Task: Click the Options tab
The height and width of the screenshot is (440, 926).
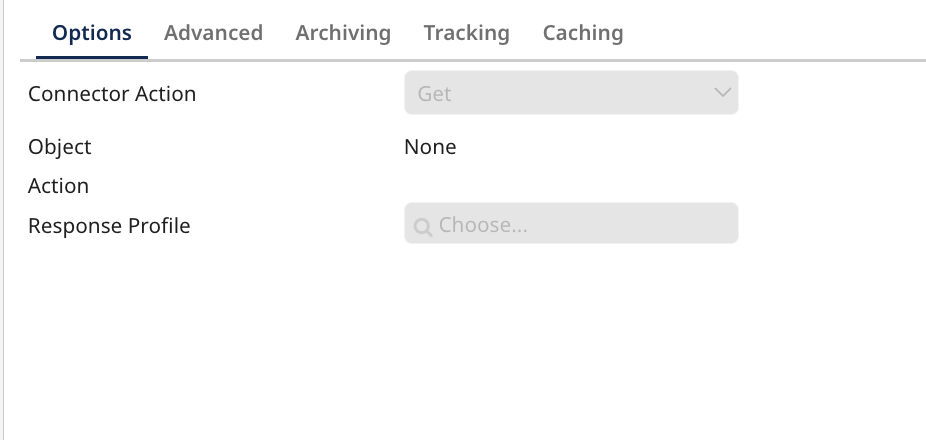Action: (x=92, y=32)
